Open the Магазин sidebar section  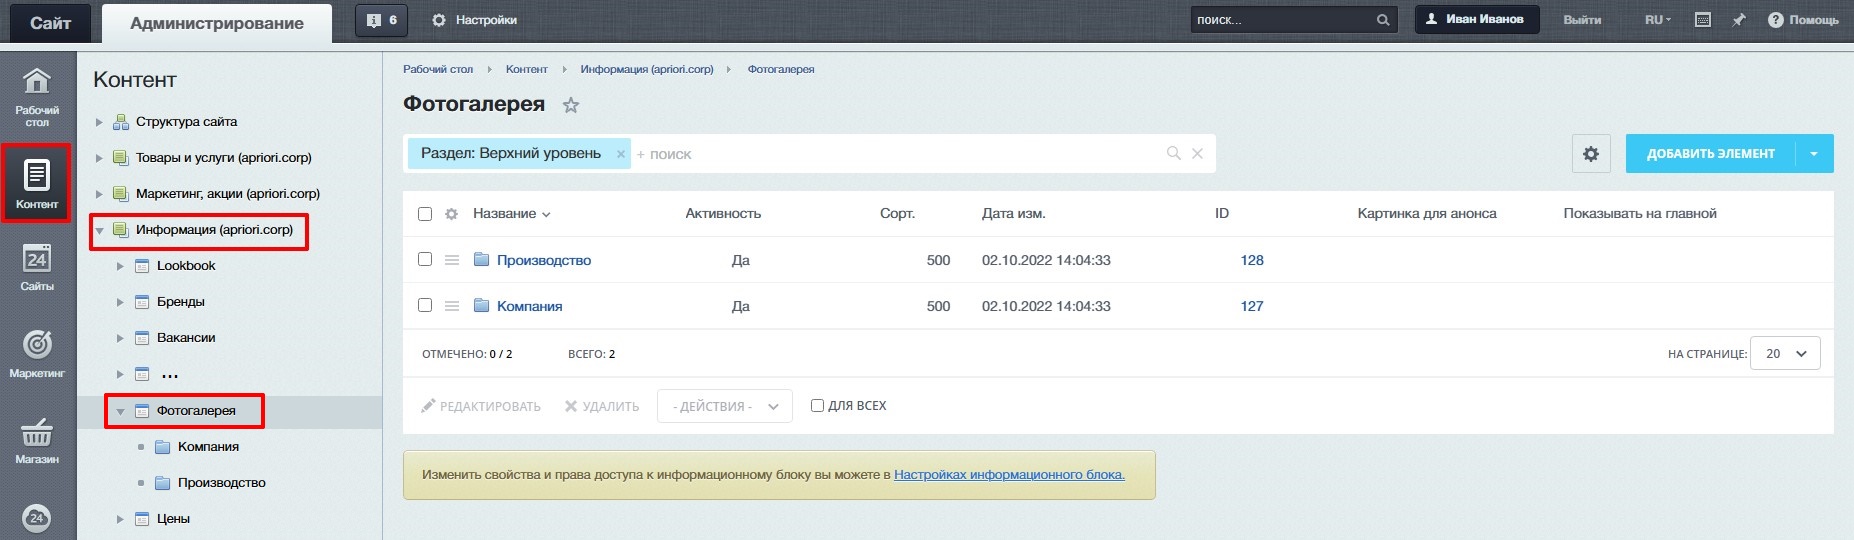(37, 440)
